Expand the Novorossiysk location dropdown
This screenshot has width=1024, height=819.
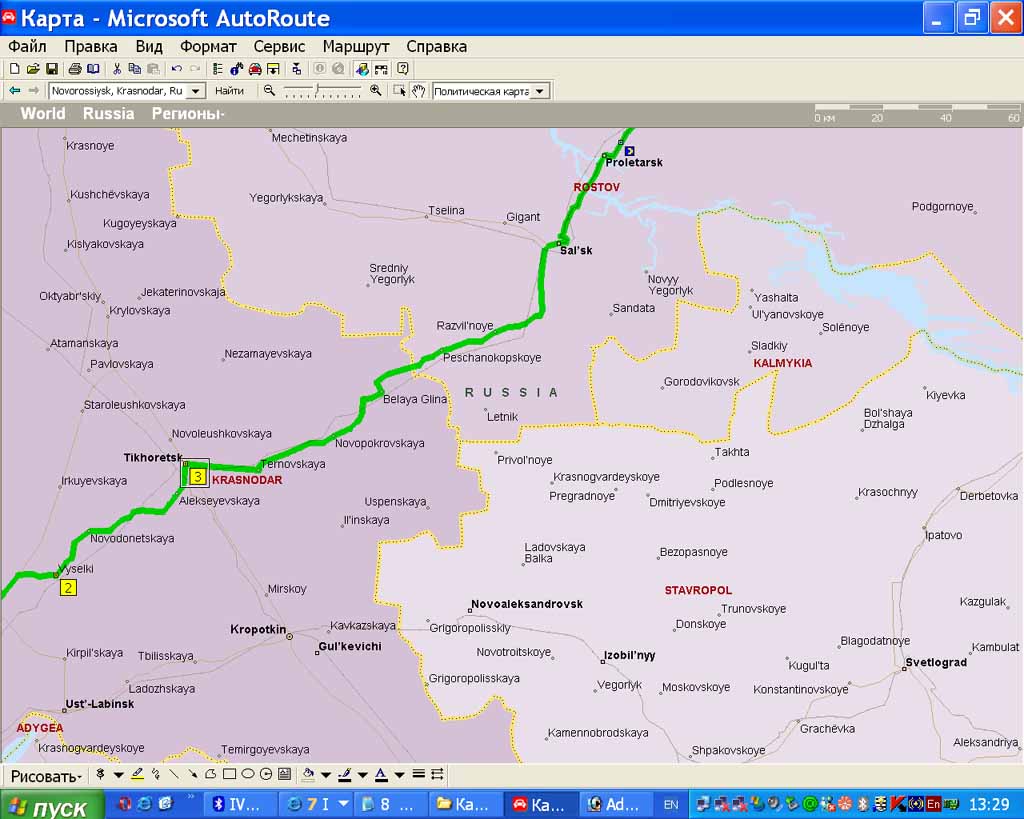[196, 91]
